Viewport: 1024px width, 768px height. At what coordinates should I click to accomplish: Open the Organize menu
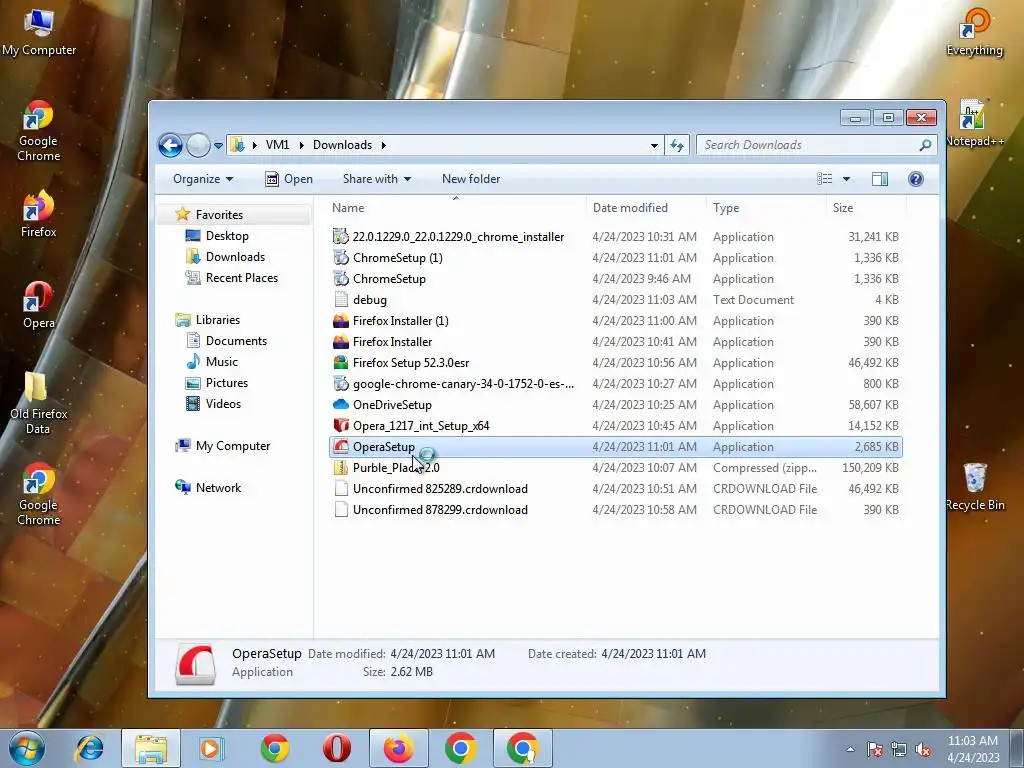click(x=202, y=179)
